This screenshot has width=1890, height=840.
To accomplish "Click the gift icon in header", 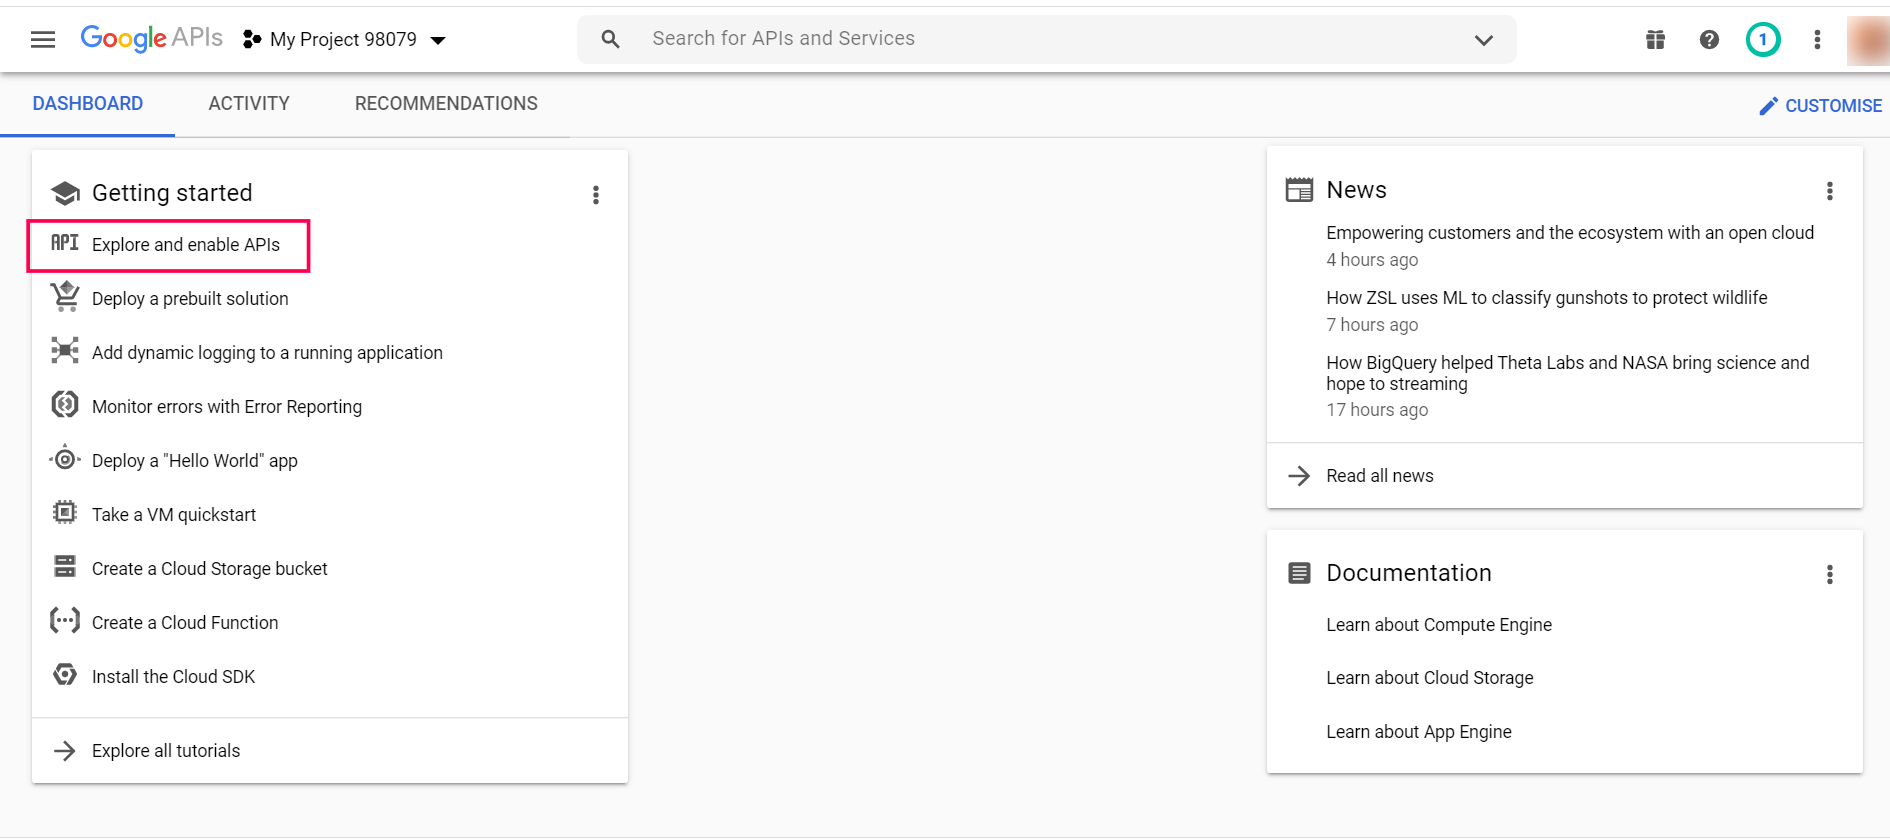I will tap(1655, 40).
